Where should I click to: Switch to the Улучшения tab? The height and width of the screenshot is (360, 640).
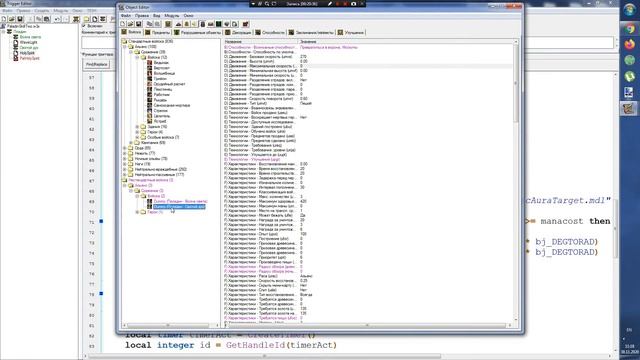point(351,32)
